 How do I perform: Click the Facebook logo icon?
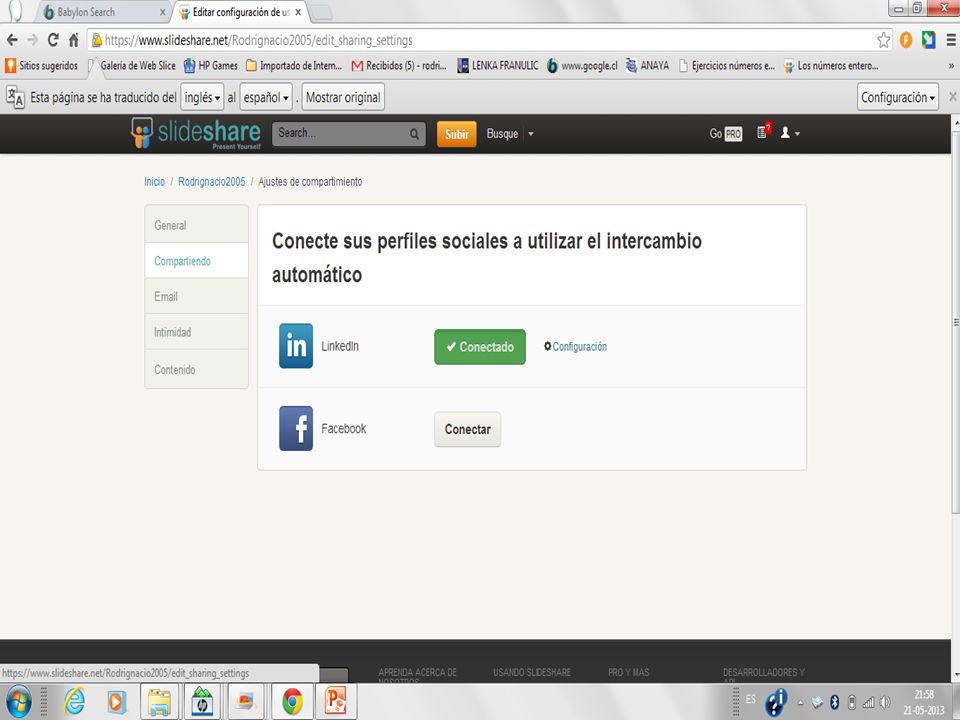296,429
